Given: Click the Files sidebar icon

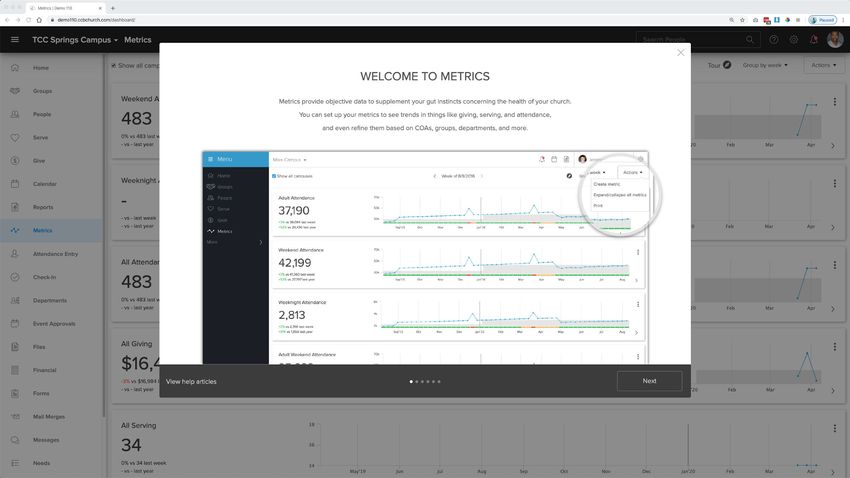Looking at the screenshot, I should pos(15,347).
